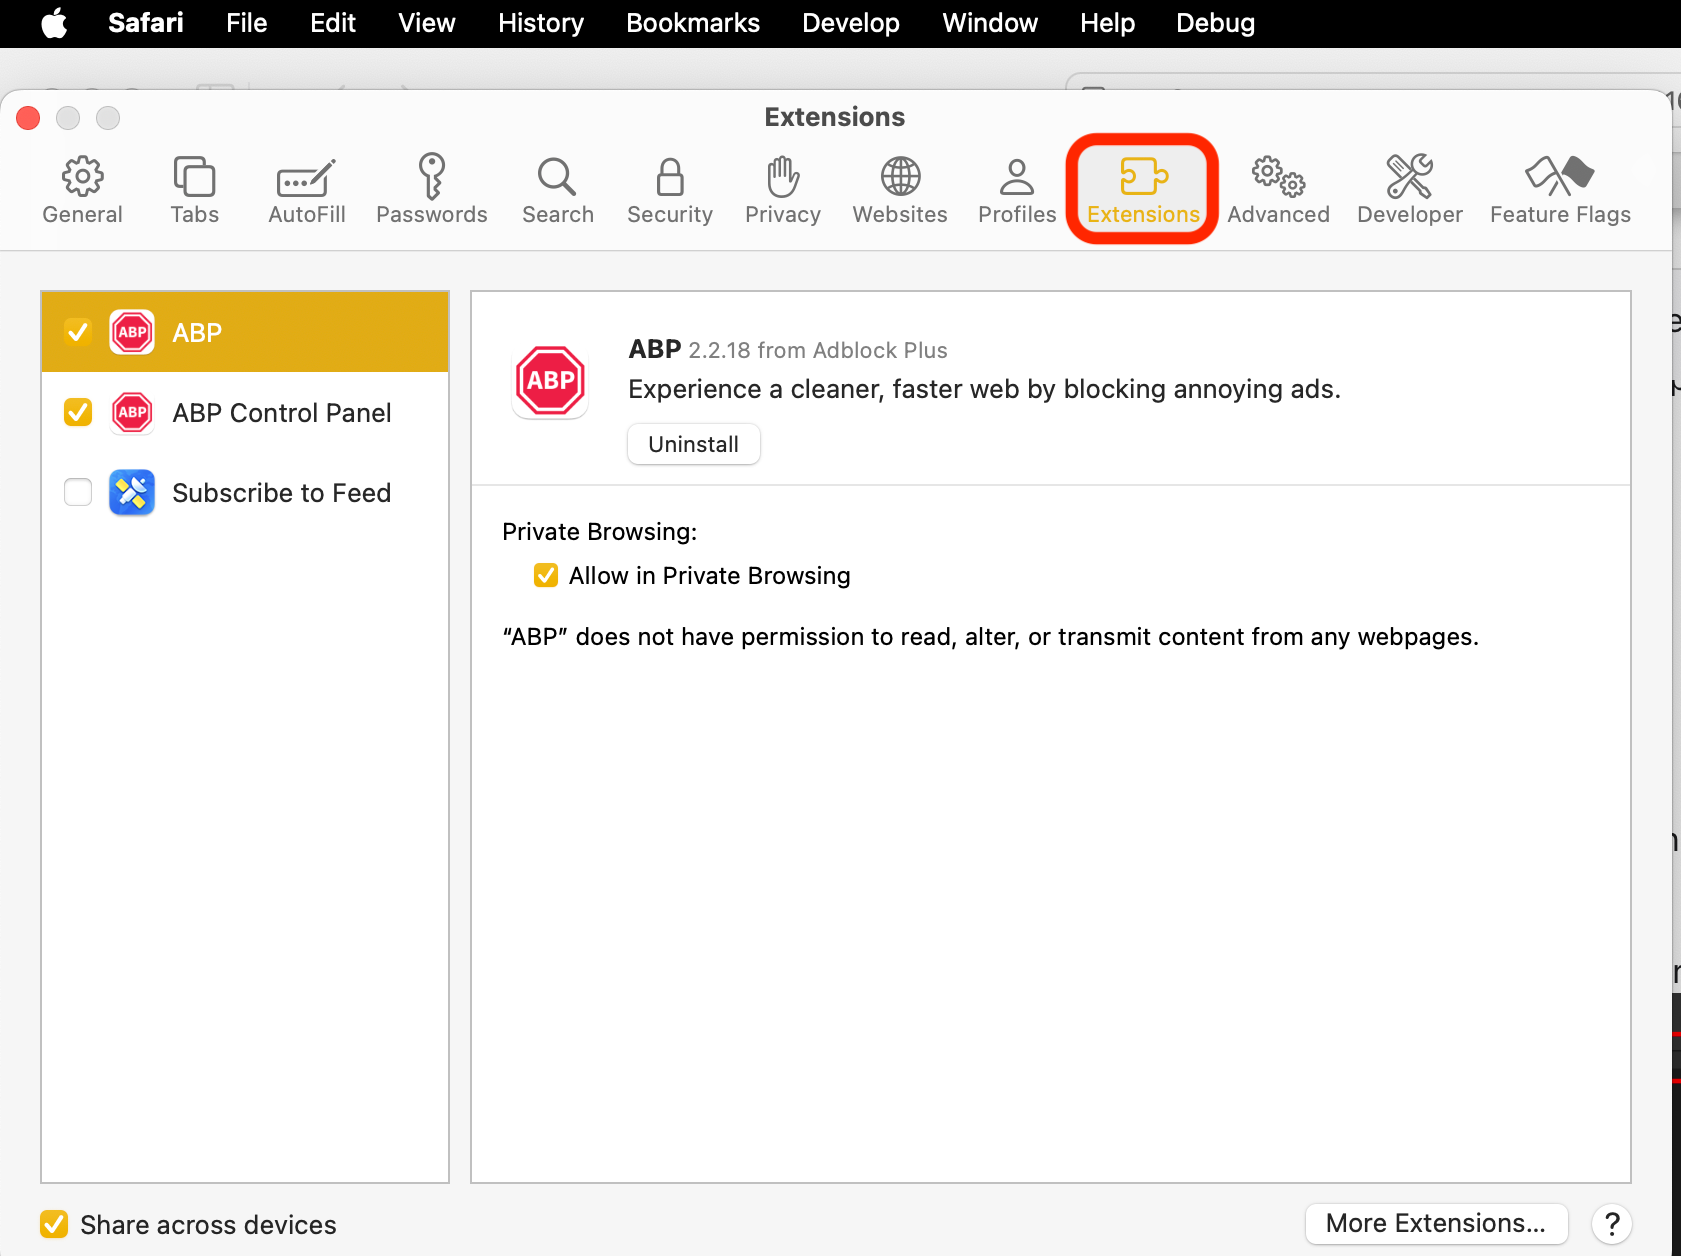This screenshot has height=1256, width=1681.
Task: Open the Advanced settings pane
Action: pyautogui.click(x=1278, y=190)
